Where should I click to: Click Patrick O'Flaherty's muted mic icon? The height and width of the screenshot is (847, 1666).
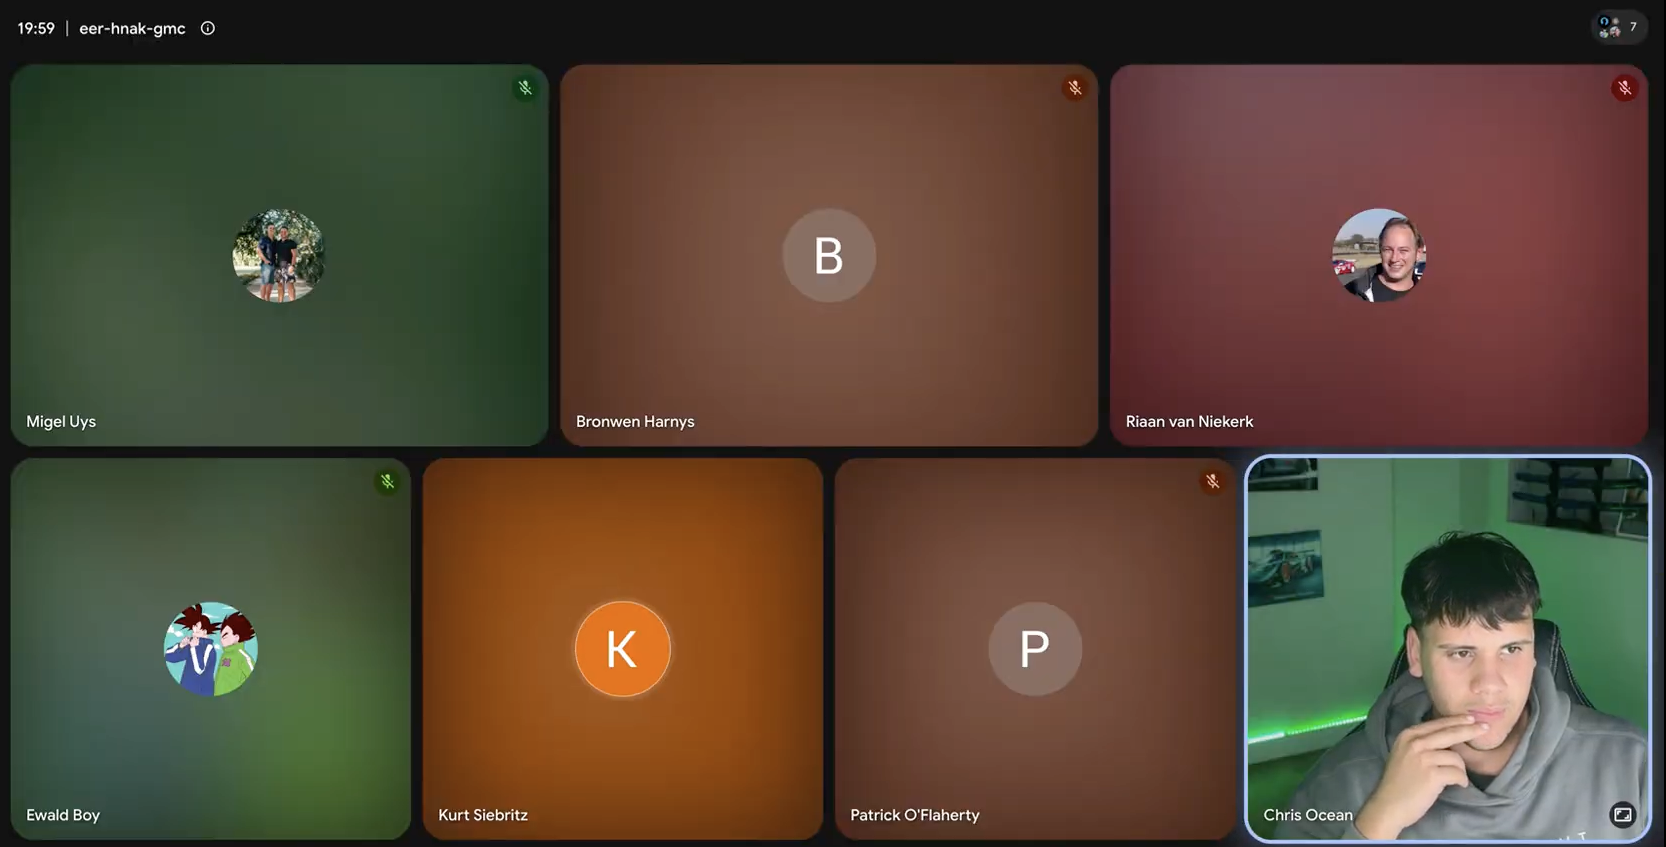(1212, 481)
